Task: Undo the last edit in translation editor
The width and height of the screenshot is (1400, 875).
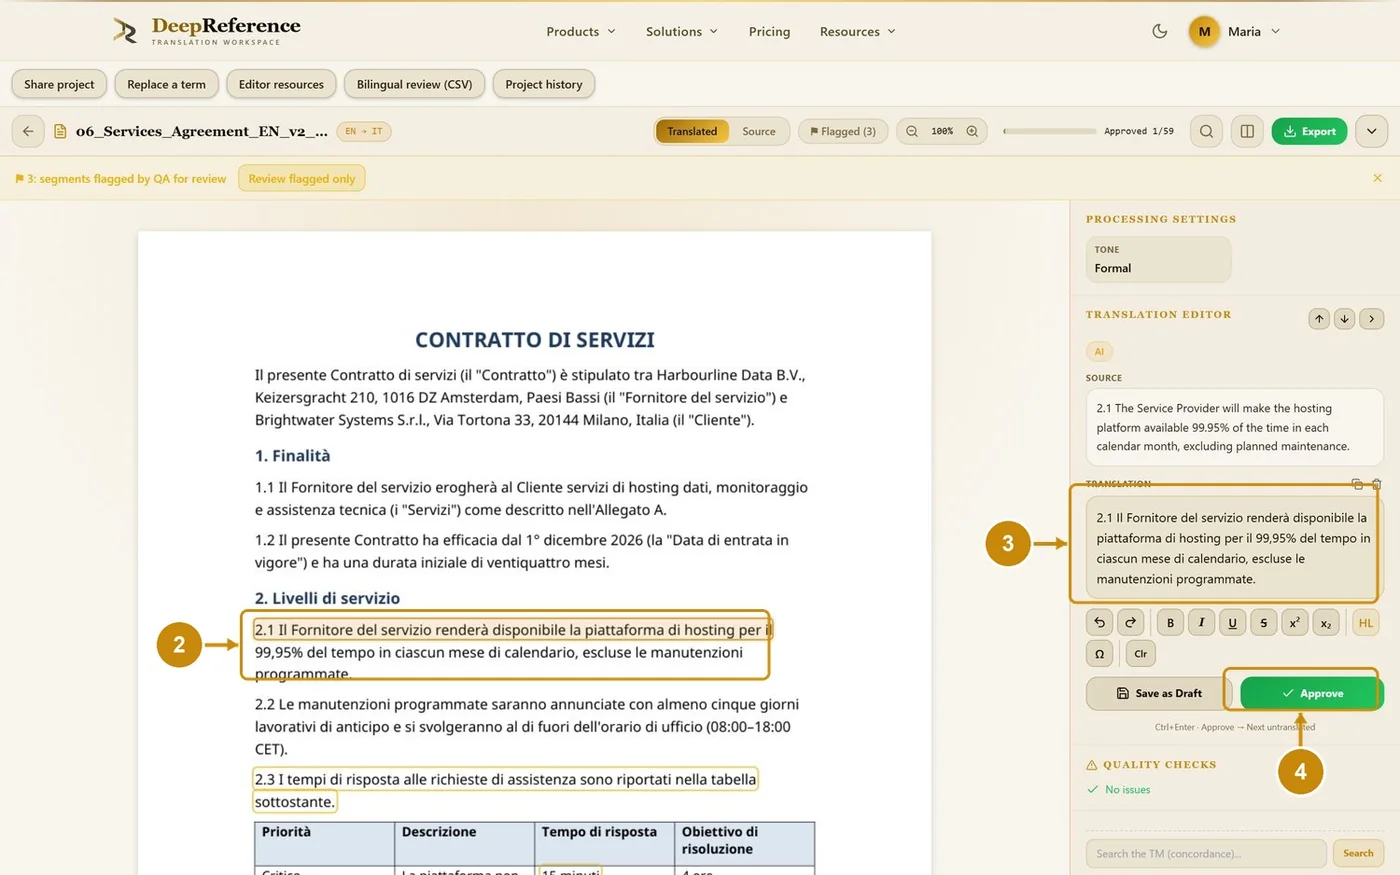Action: [x=1099, y=623]
